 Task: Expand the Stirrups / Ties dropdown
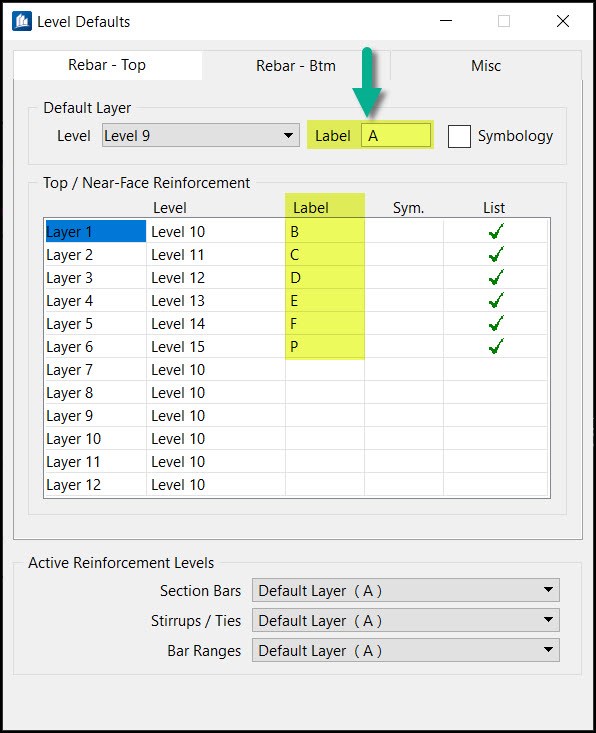pos(406,620)
